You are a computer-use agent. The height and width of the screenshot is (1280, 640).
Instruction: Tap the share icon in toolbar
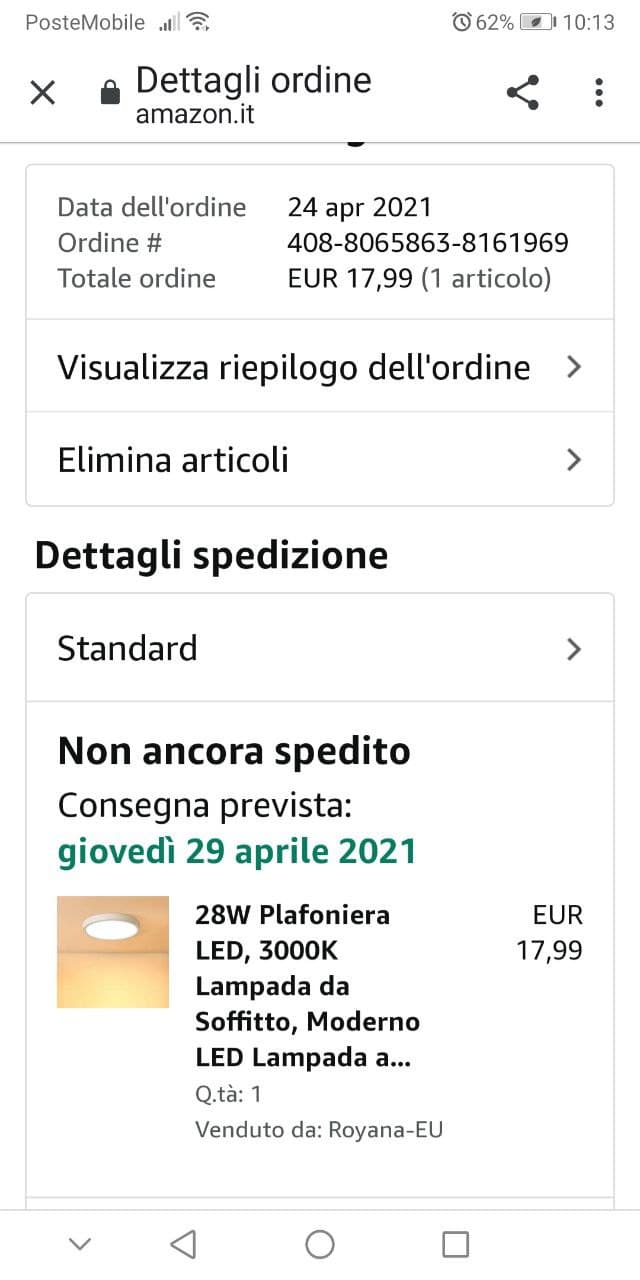[522, 93]
